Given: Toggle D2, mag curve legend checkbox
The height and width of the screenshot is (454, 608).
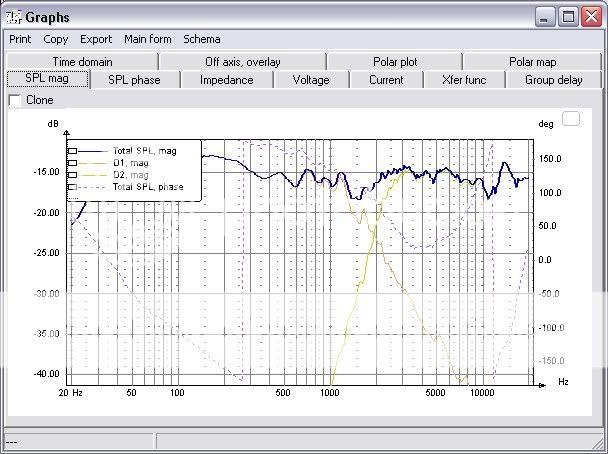Looking at the screenshot, I should pos(73,175).
